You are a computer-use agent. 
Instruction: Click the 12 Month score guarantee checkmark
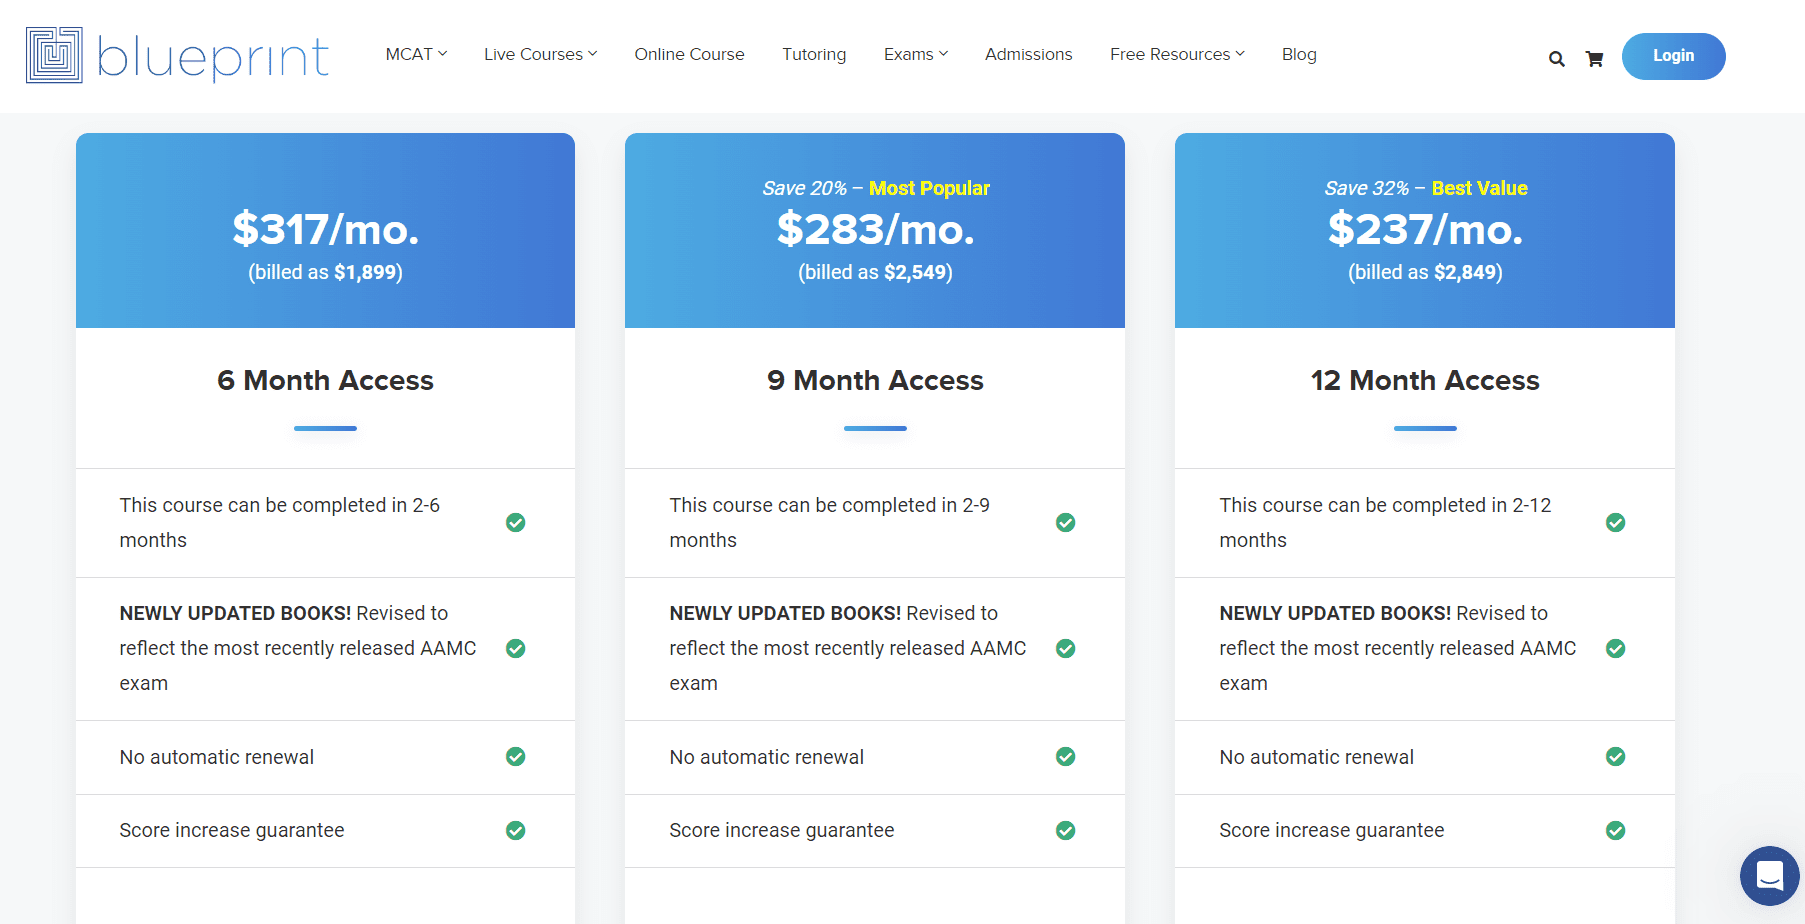pyautogui.click(x=1615, y=830)
